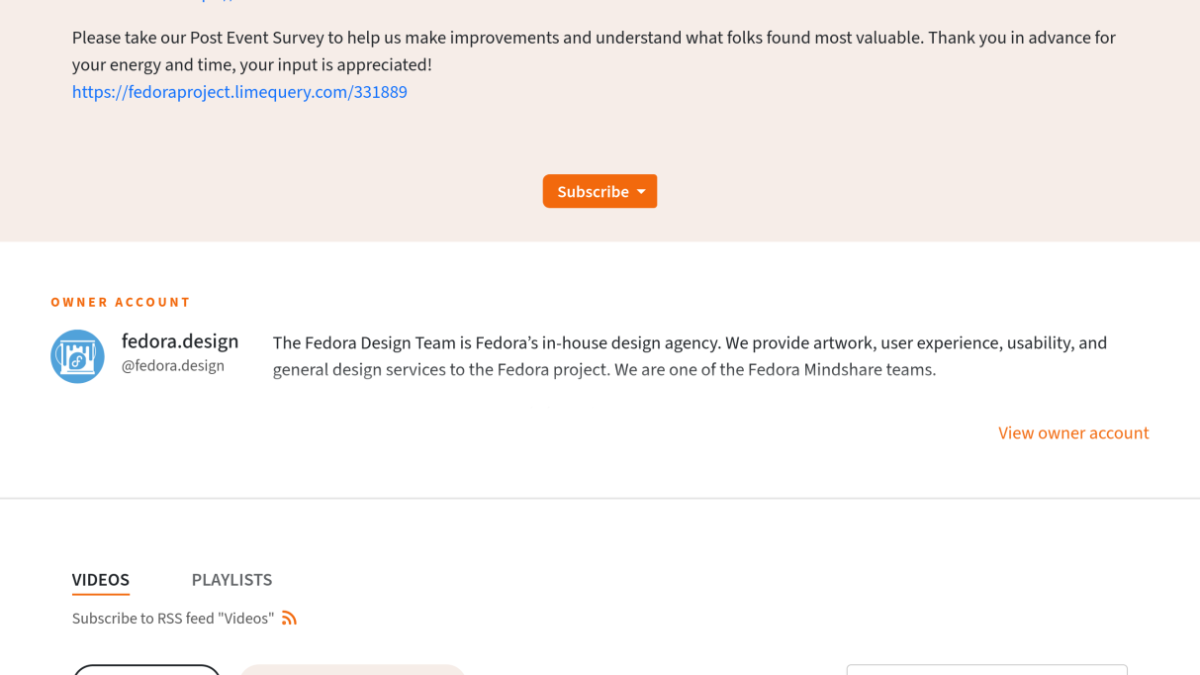Screen dimensions: 1200x675
Task: Click the outlined pill button below Videos
Action: coord(147,670)
